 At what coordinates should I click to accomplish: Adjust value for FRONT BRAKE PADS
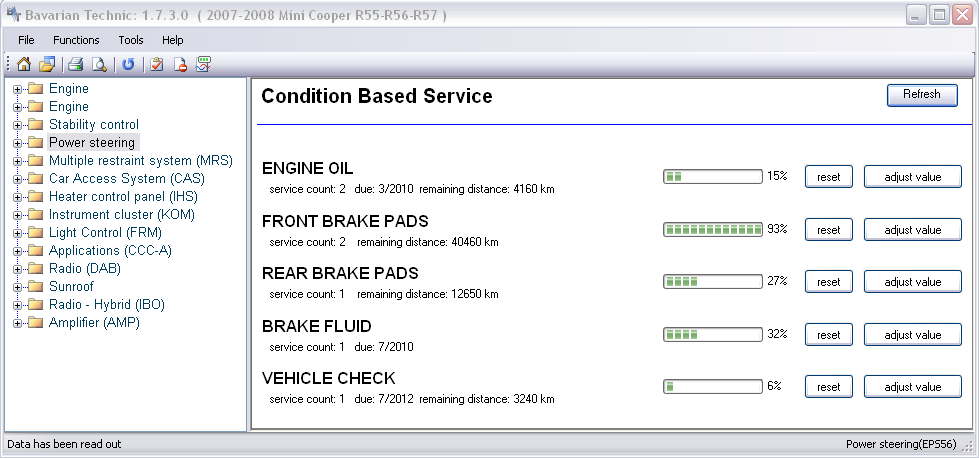point(913,230)
